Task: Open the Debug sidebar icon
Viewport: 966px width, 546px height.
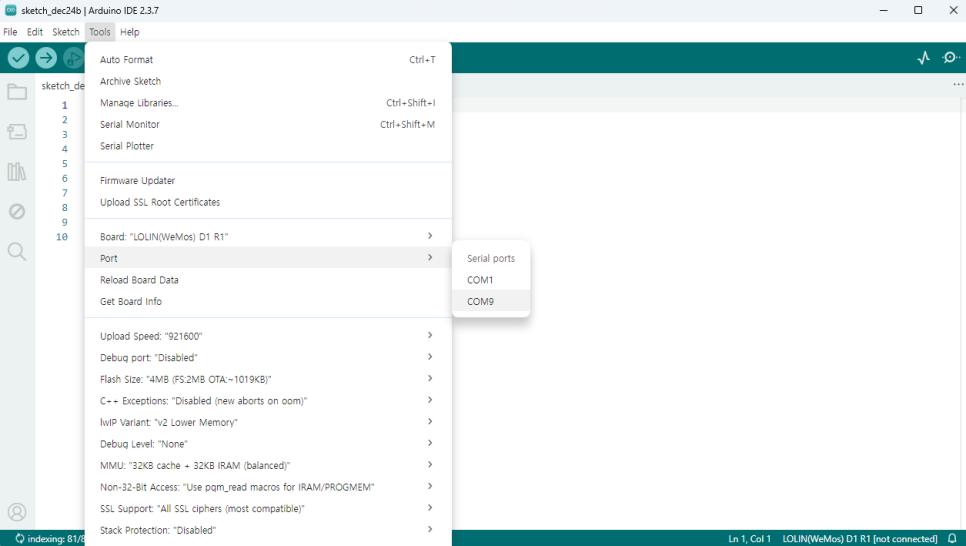Action: point(17,211)
